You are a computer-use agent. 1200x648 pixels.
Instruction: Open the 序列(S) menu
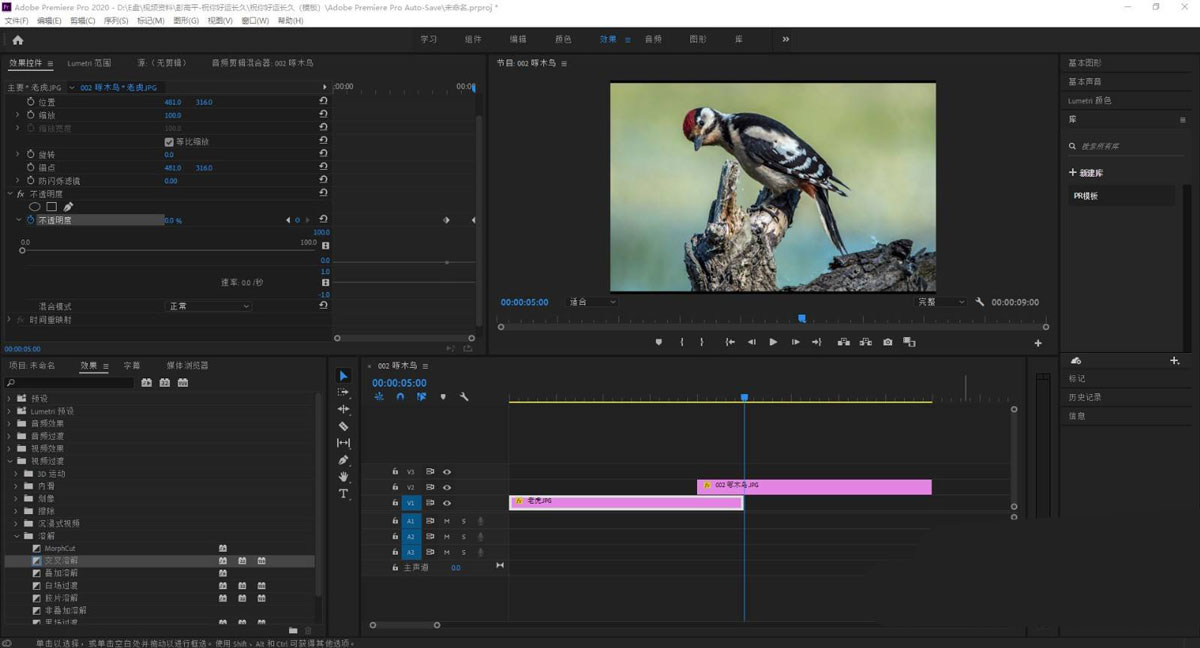click(116, 20)
